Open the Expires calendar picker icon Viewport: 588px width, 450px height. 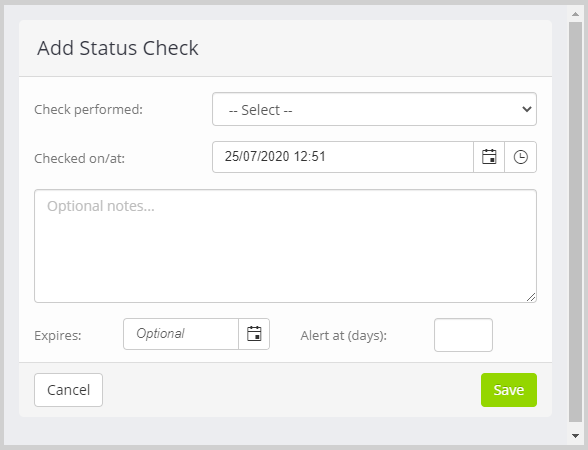(254, 334)
